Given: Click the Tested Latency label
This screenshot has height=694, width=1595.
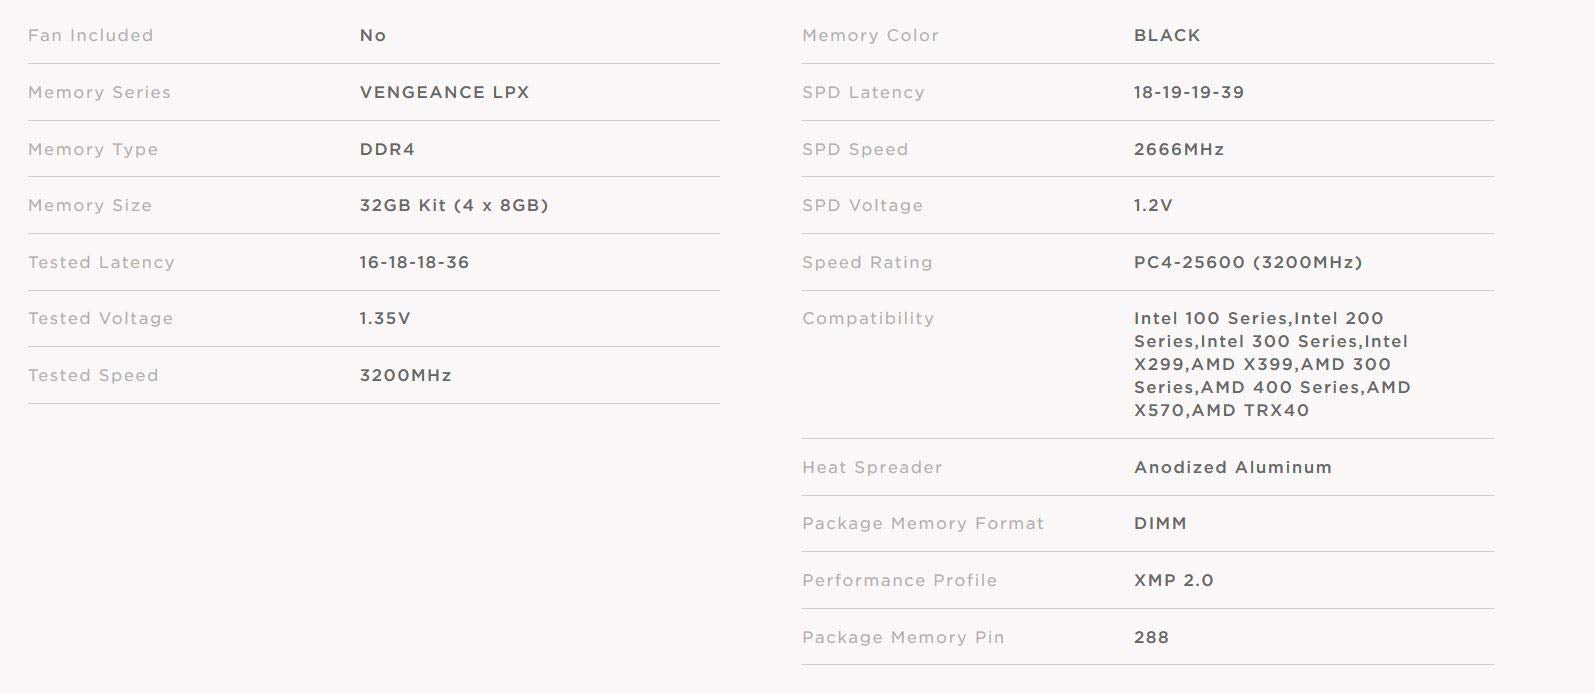Looking at the screenshot, I should (x=101, y=262).
